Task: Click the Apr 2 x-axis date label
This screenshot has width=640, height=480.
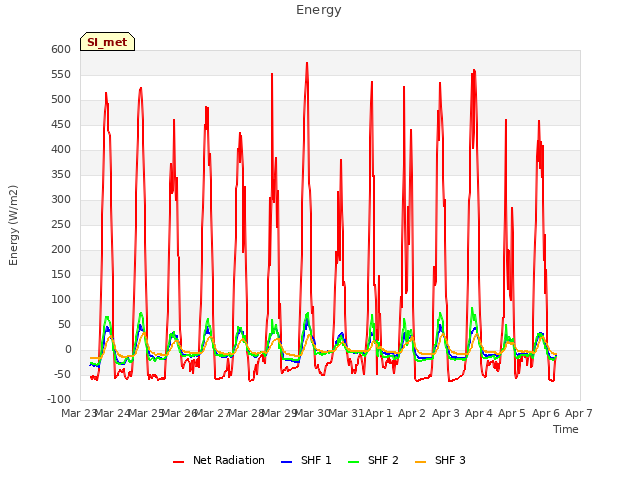Action: pyautogui.click(x=412, y=413)
